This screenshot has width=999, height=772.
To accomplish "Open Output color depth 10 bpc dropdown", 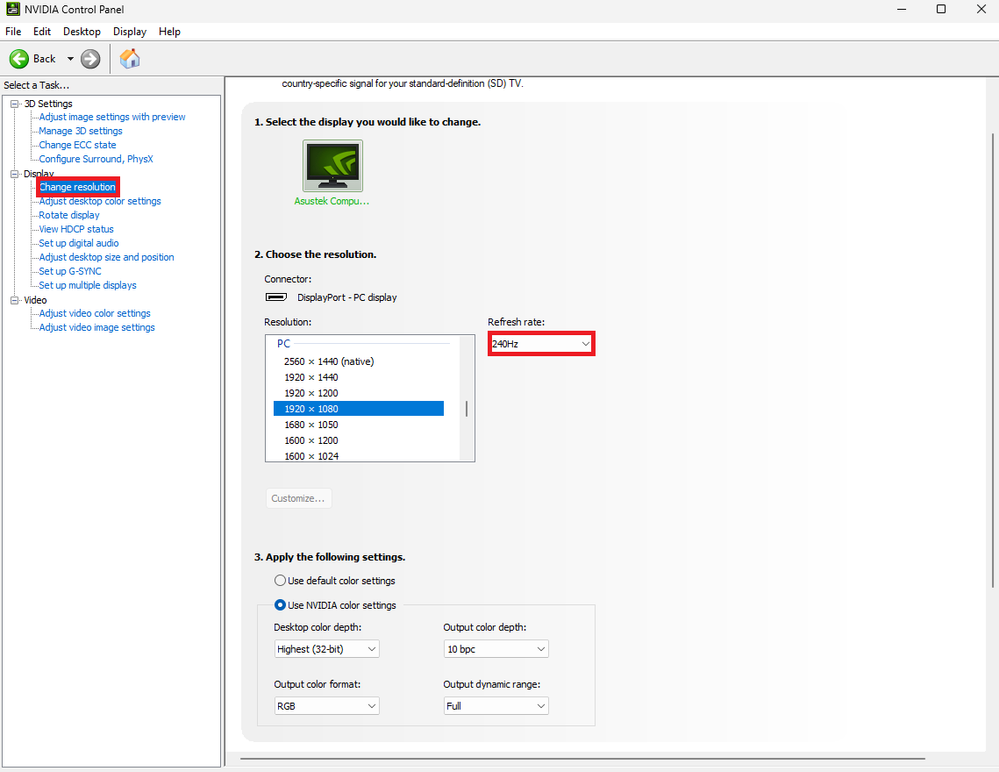I will click(496, 649).
